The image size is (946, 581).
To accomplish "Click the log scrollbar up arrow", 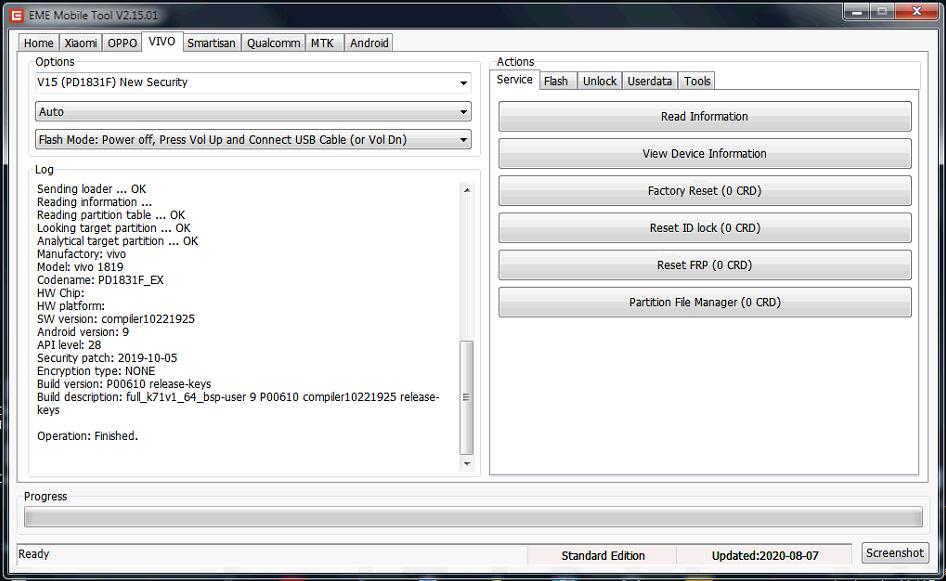I will tap(466, 189).
